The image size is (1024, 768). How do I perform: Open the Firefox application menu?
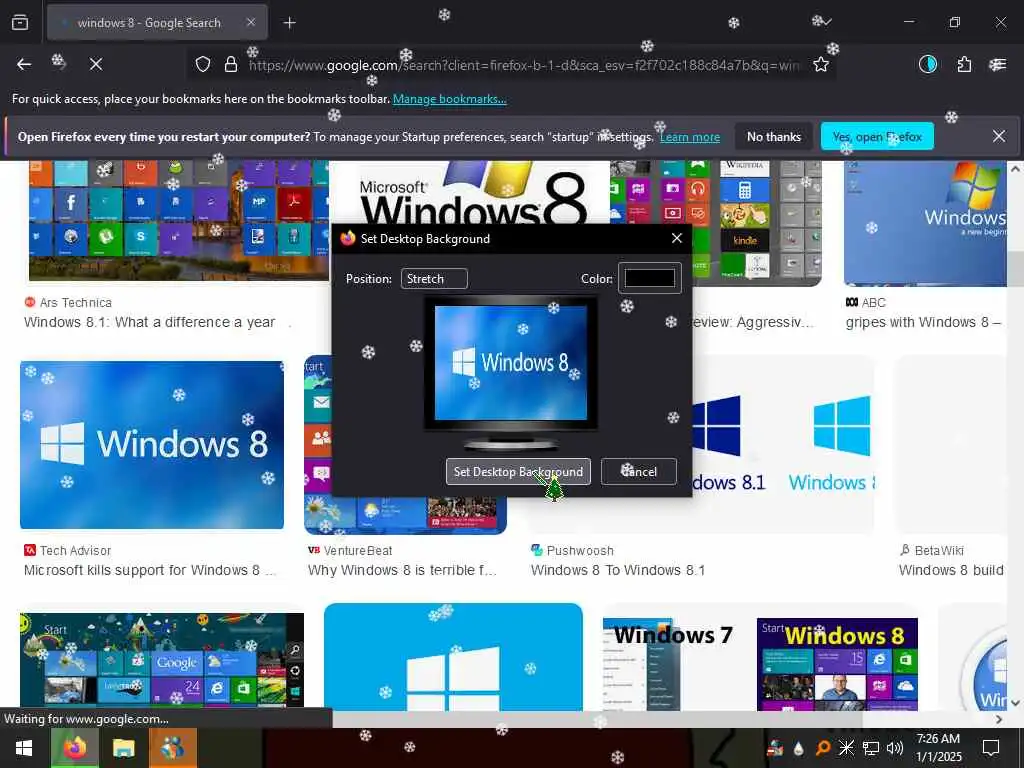pos(998,64)
